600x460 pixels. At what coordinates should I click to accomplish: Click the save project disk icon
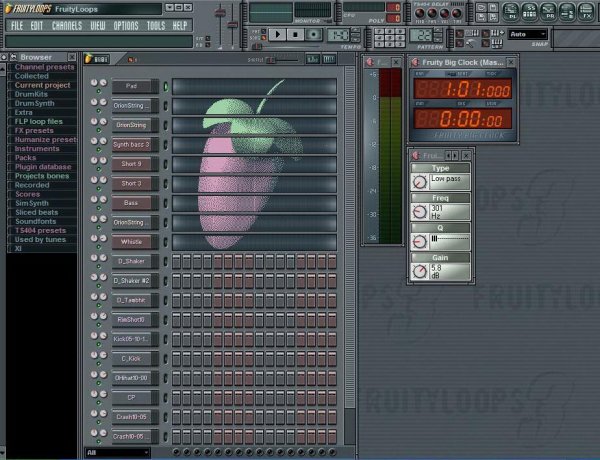(493, 8)
